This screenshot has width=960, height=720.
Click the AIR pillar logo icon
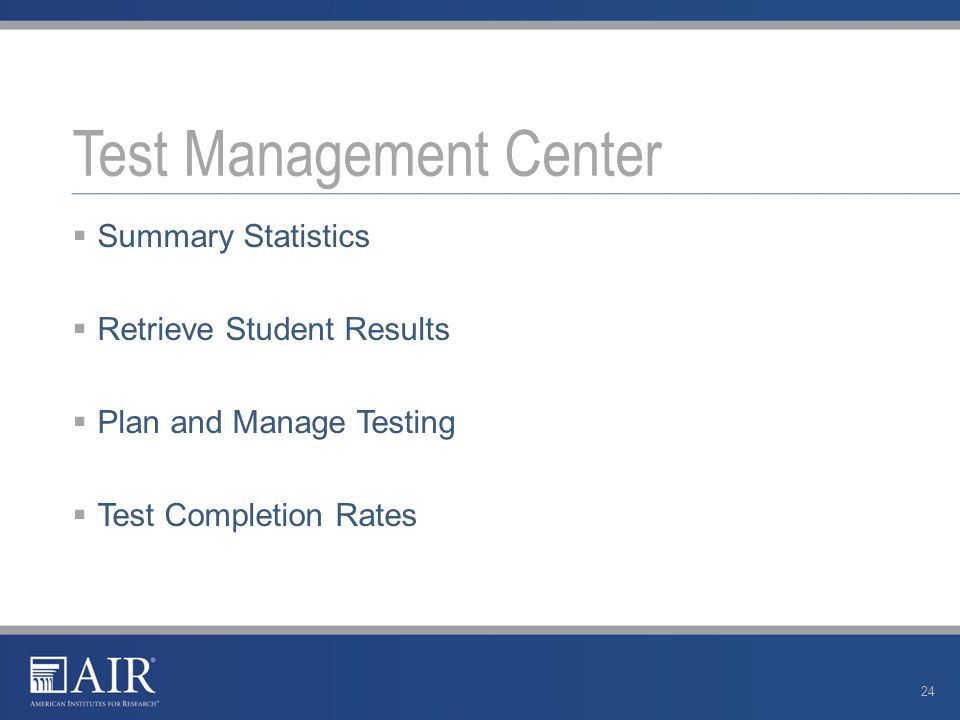tap(48, 675)
